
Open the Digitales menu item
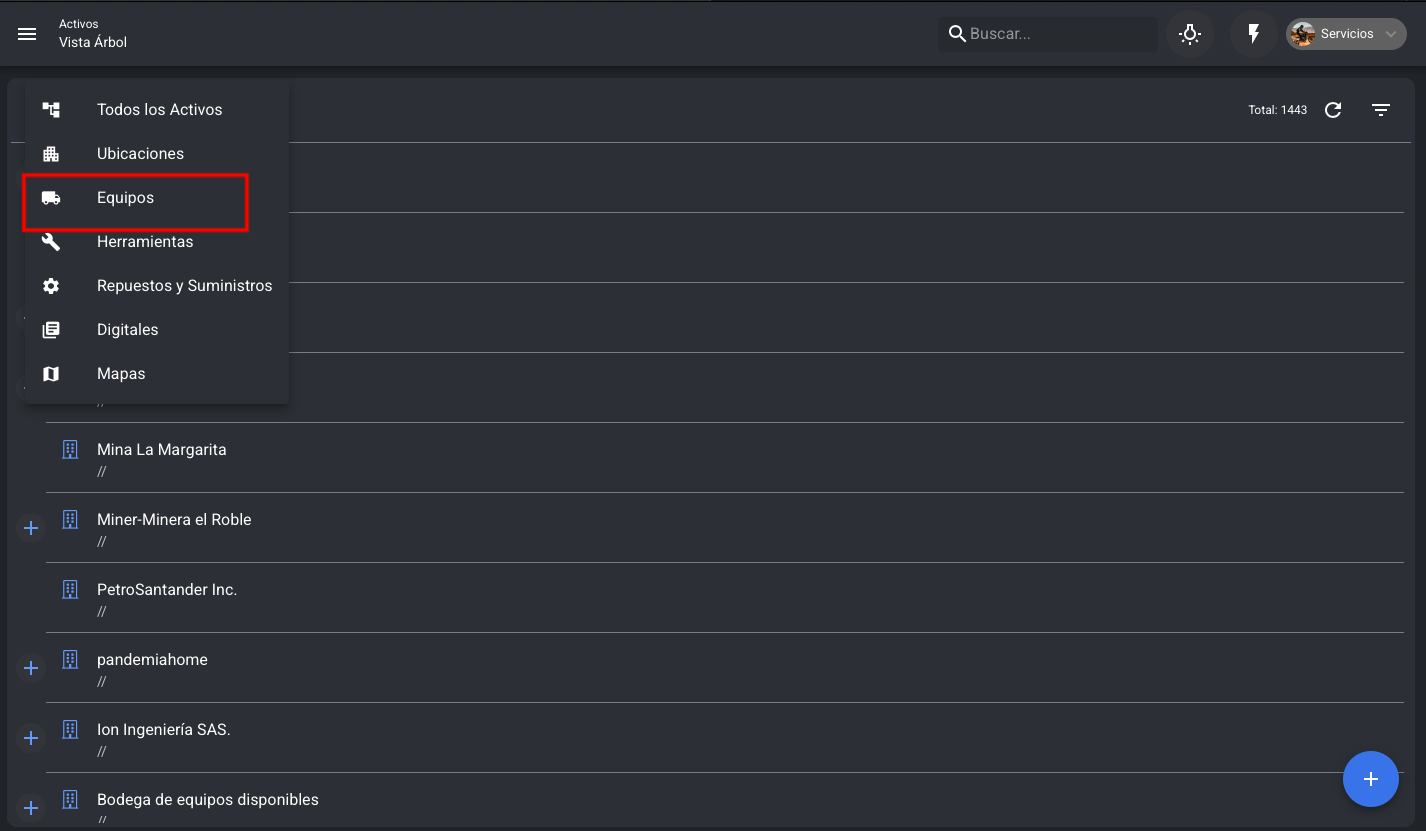(127, 330)
